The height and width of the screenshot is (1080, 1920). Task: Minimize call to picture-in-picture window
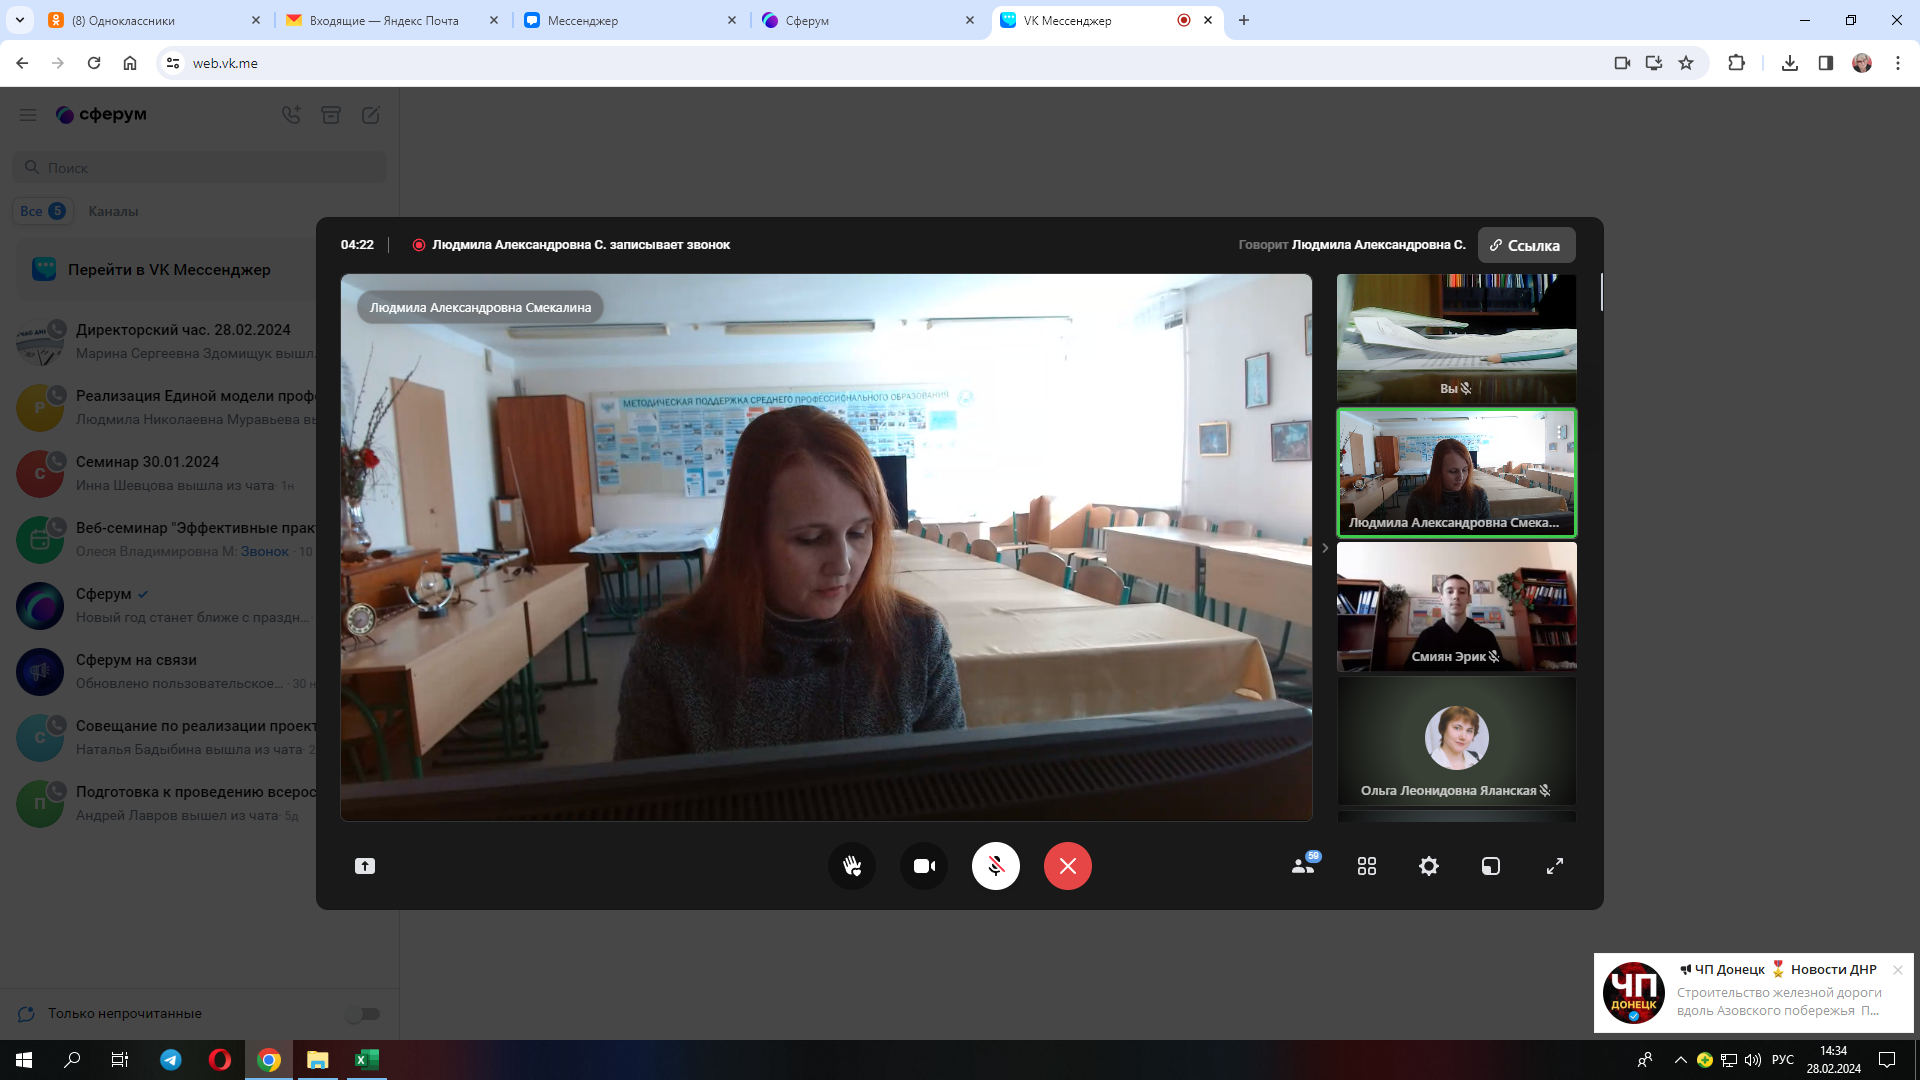pyautogui.click(x=1491, y=866)
